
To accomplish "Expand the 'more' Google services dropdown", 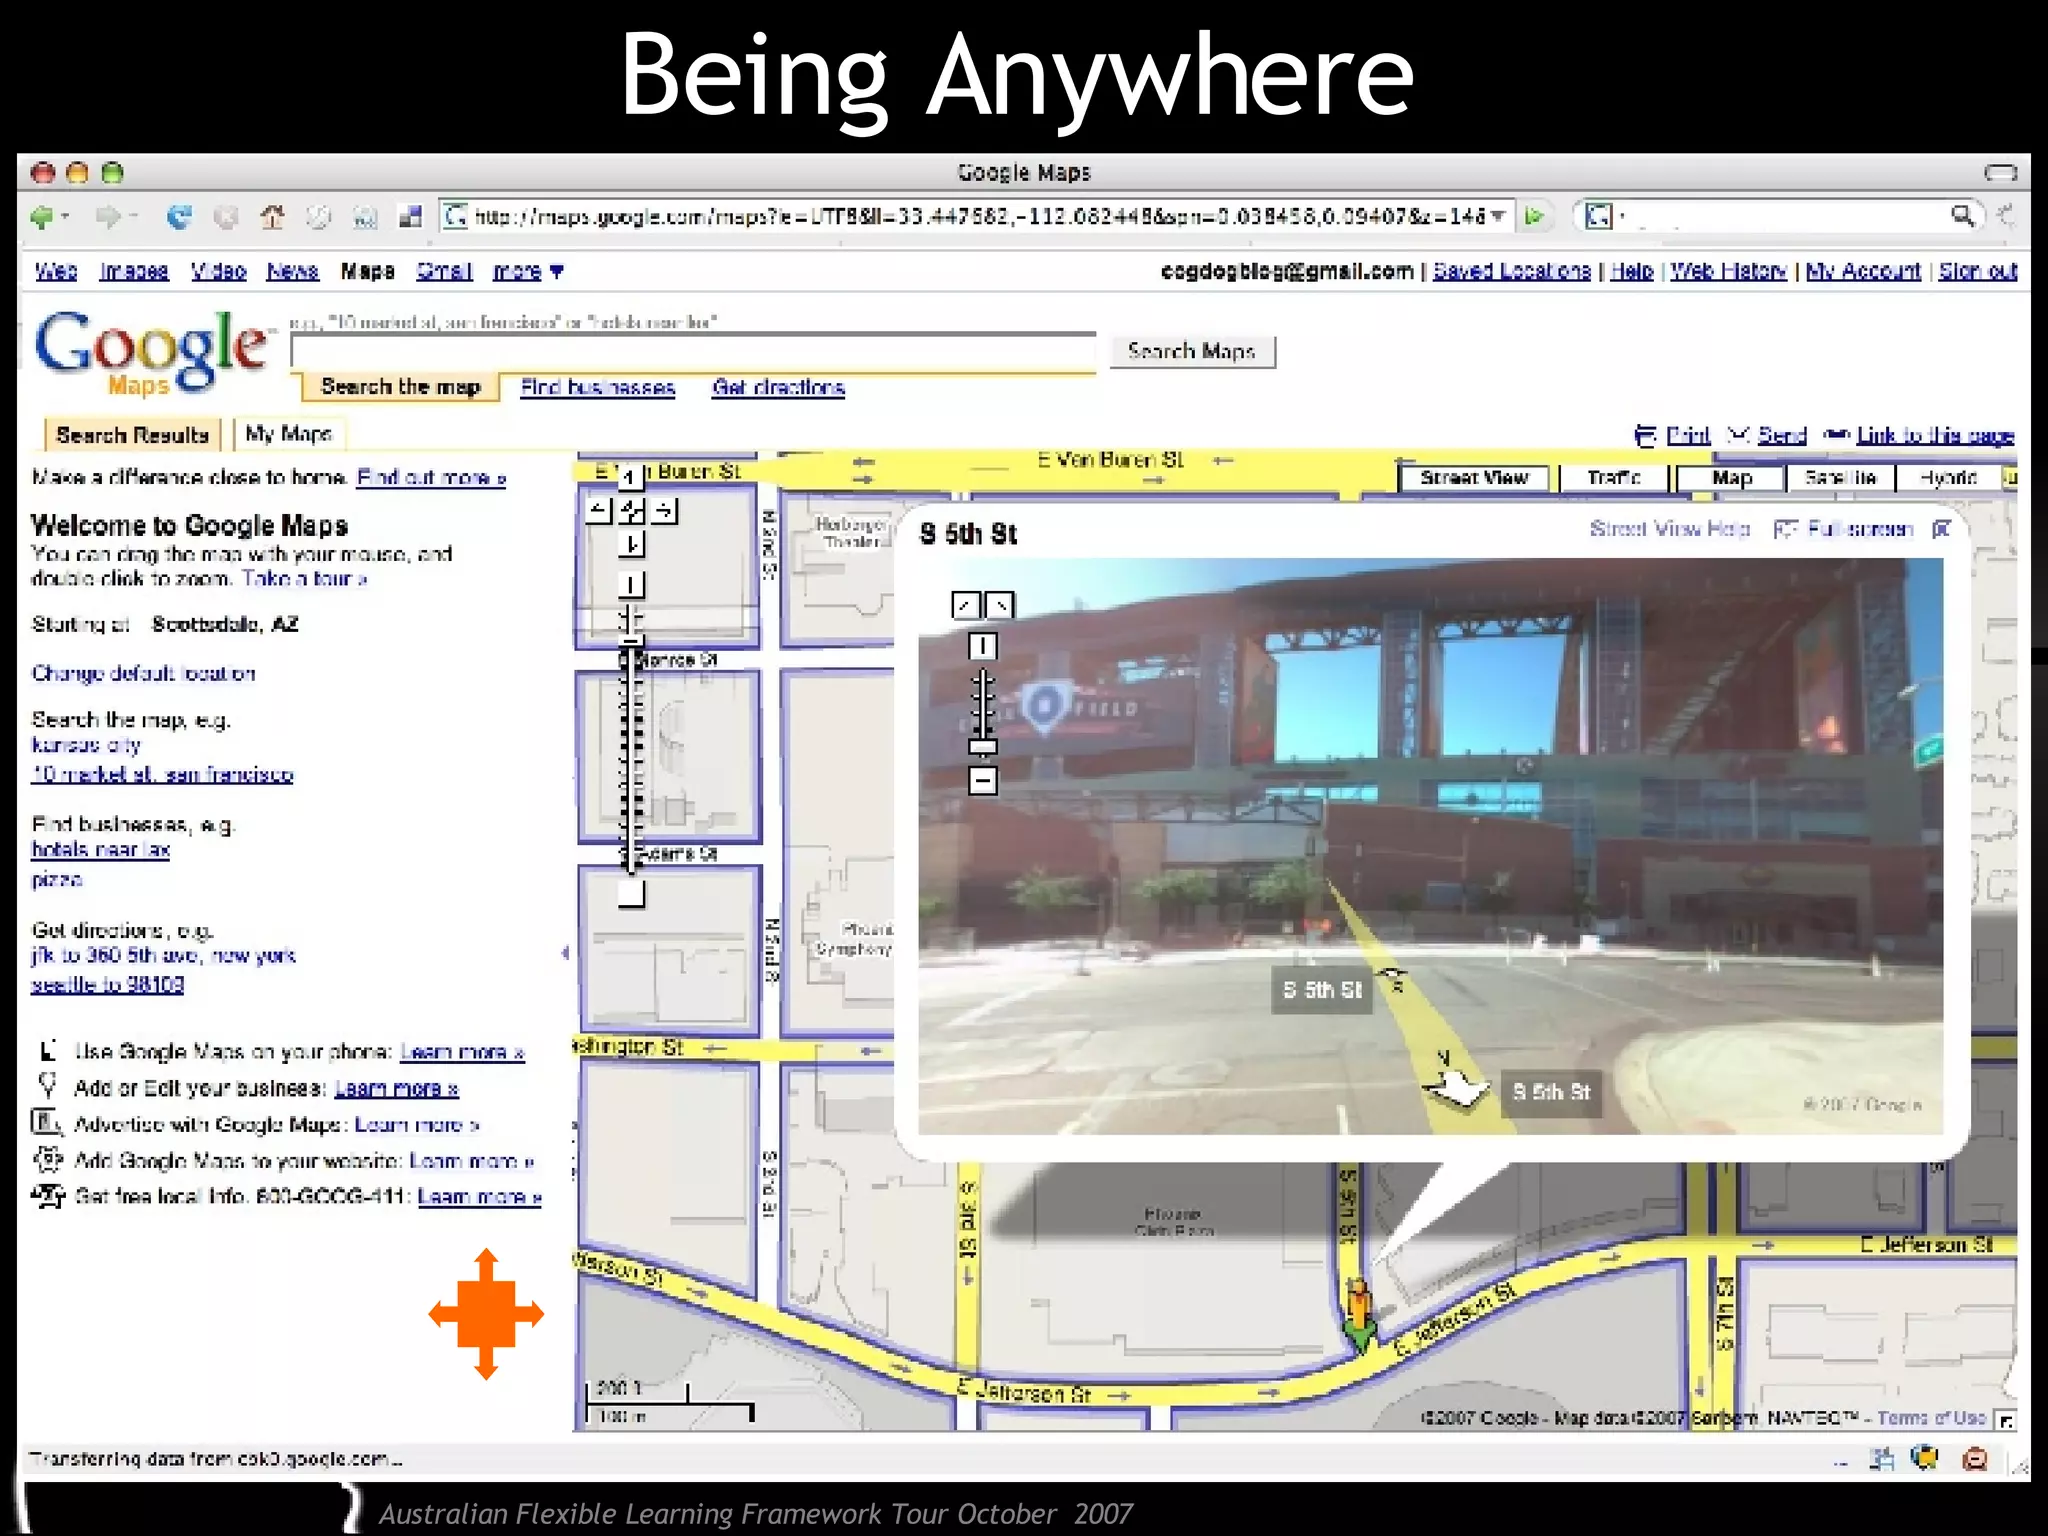I will click(x=528, y=271).
